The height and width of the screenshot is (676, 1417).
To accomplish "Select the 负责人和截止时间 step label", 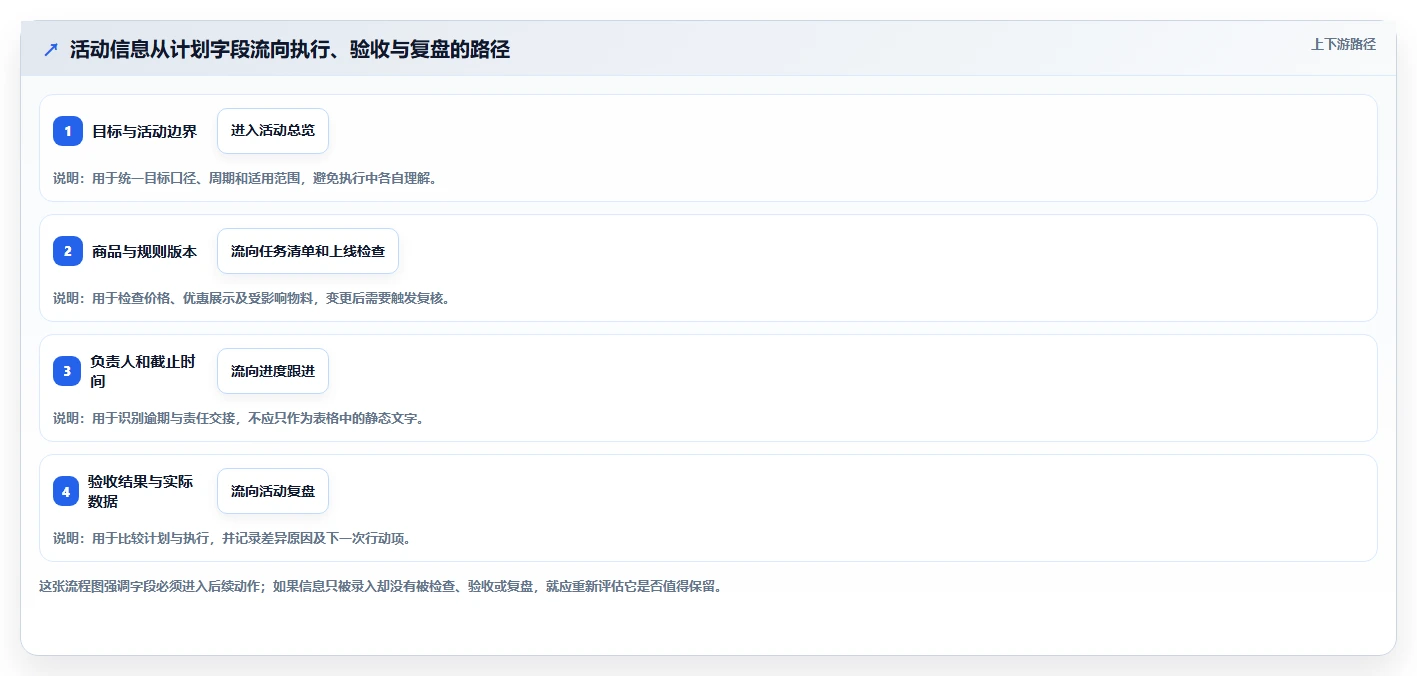I will pos(142,371).
